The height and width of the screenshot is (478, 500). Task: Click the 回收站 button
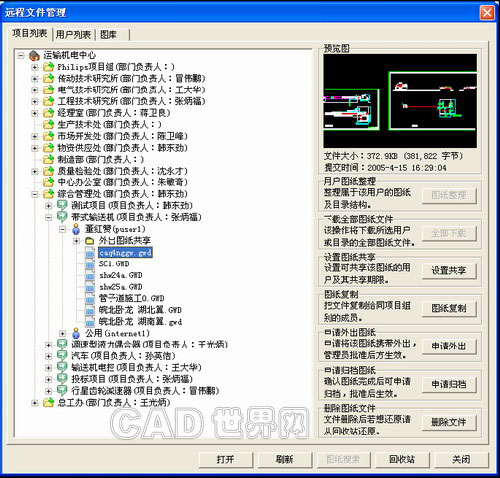click(x=402, y=460)
